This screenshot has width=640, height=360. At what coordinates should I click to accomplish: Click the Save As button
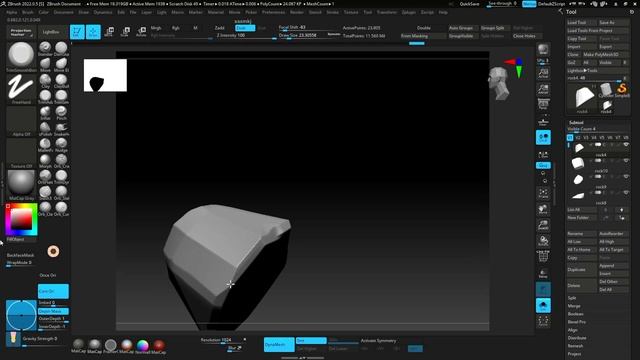(x=613, y=22)
